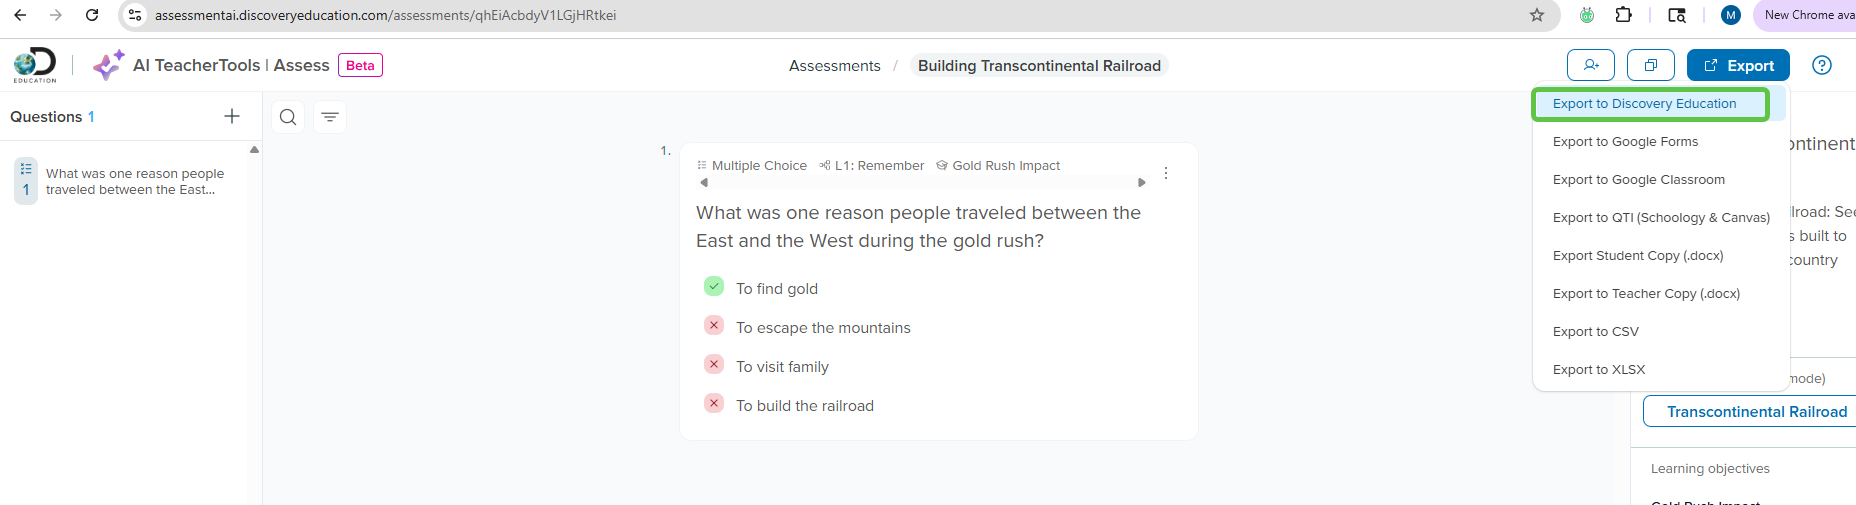Click the duplicate assessment icon button
This screenshot has height=505, width=1856.
point(1651,65)
